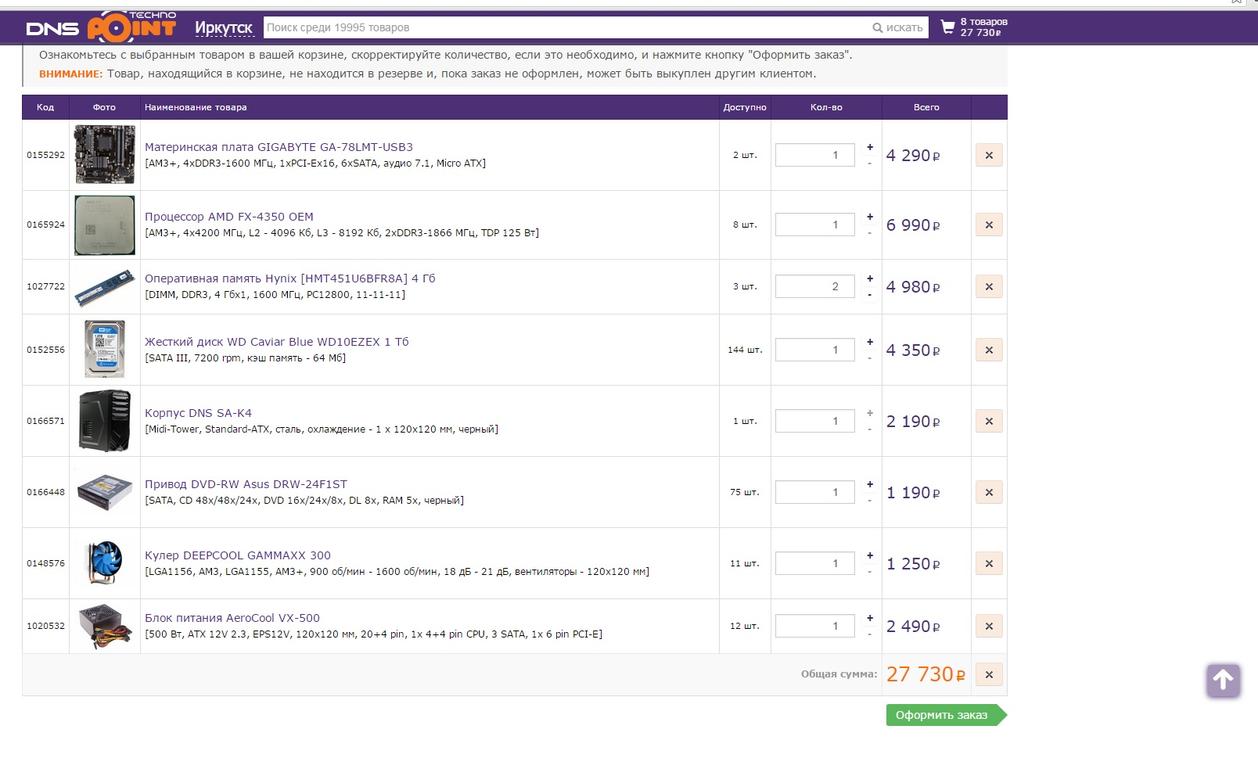Open Кулер DEEPCOOL GAMMAXX 300 link
The width and height of the screenshot is (1258, 776).
pyautogui.click(x=238, y=556)
